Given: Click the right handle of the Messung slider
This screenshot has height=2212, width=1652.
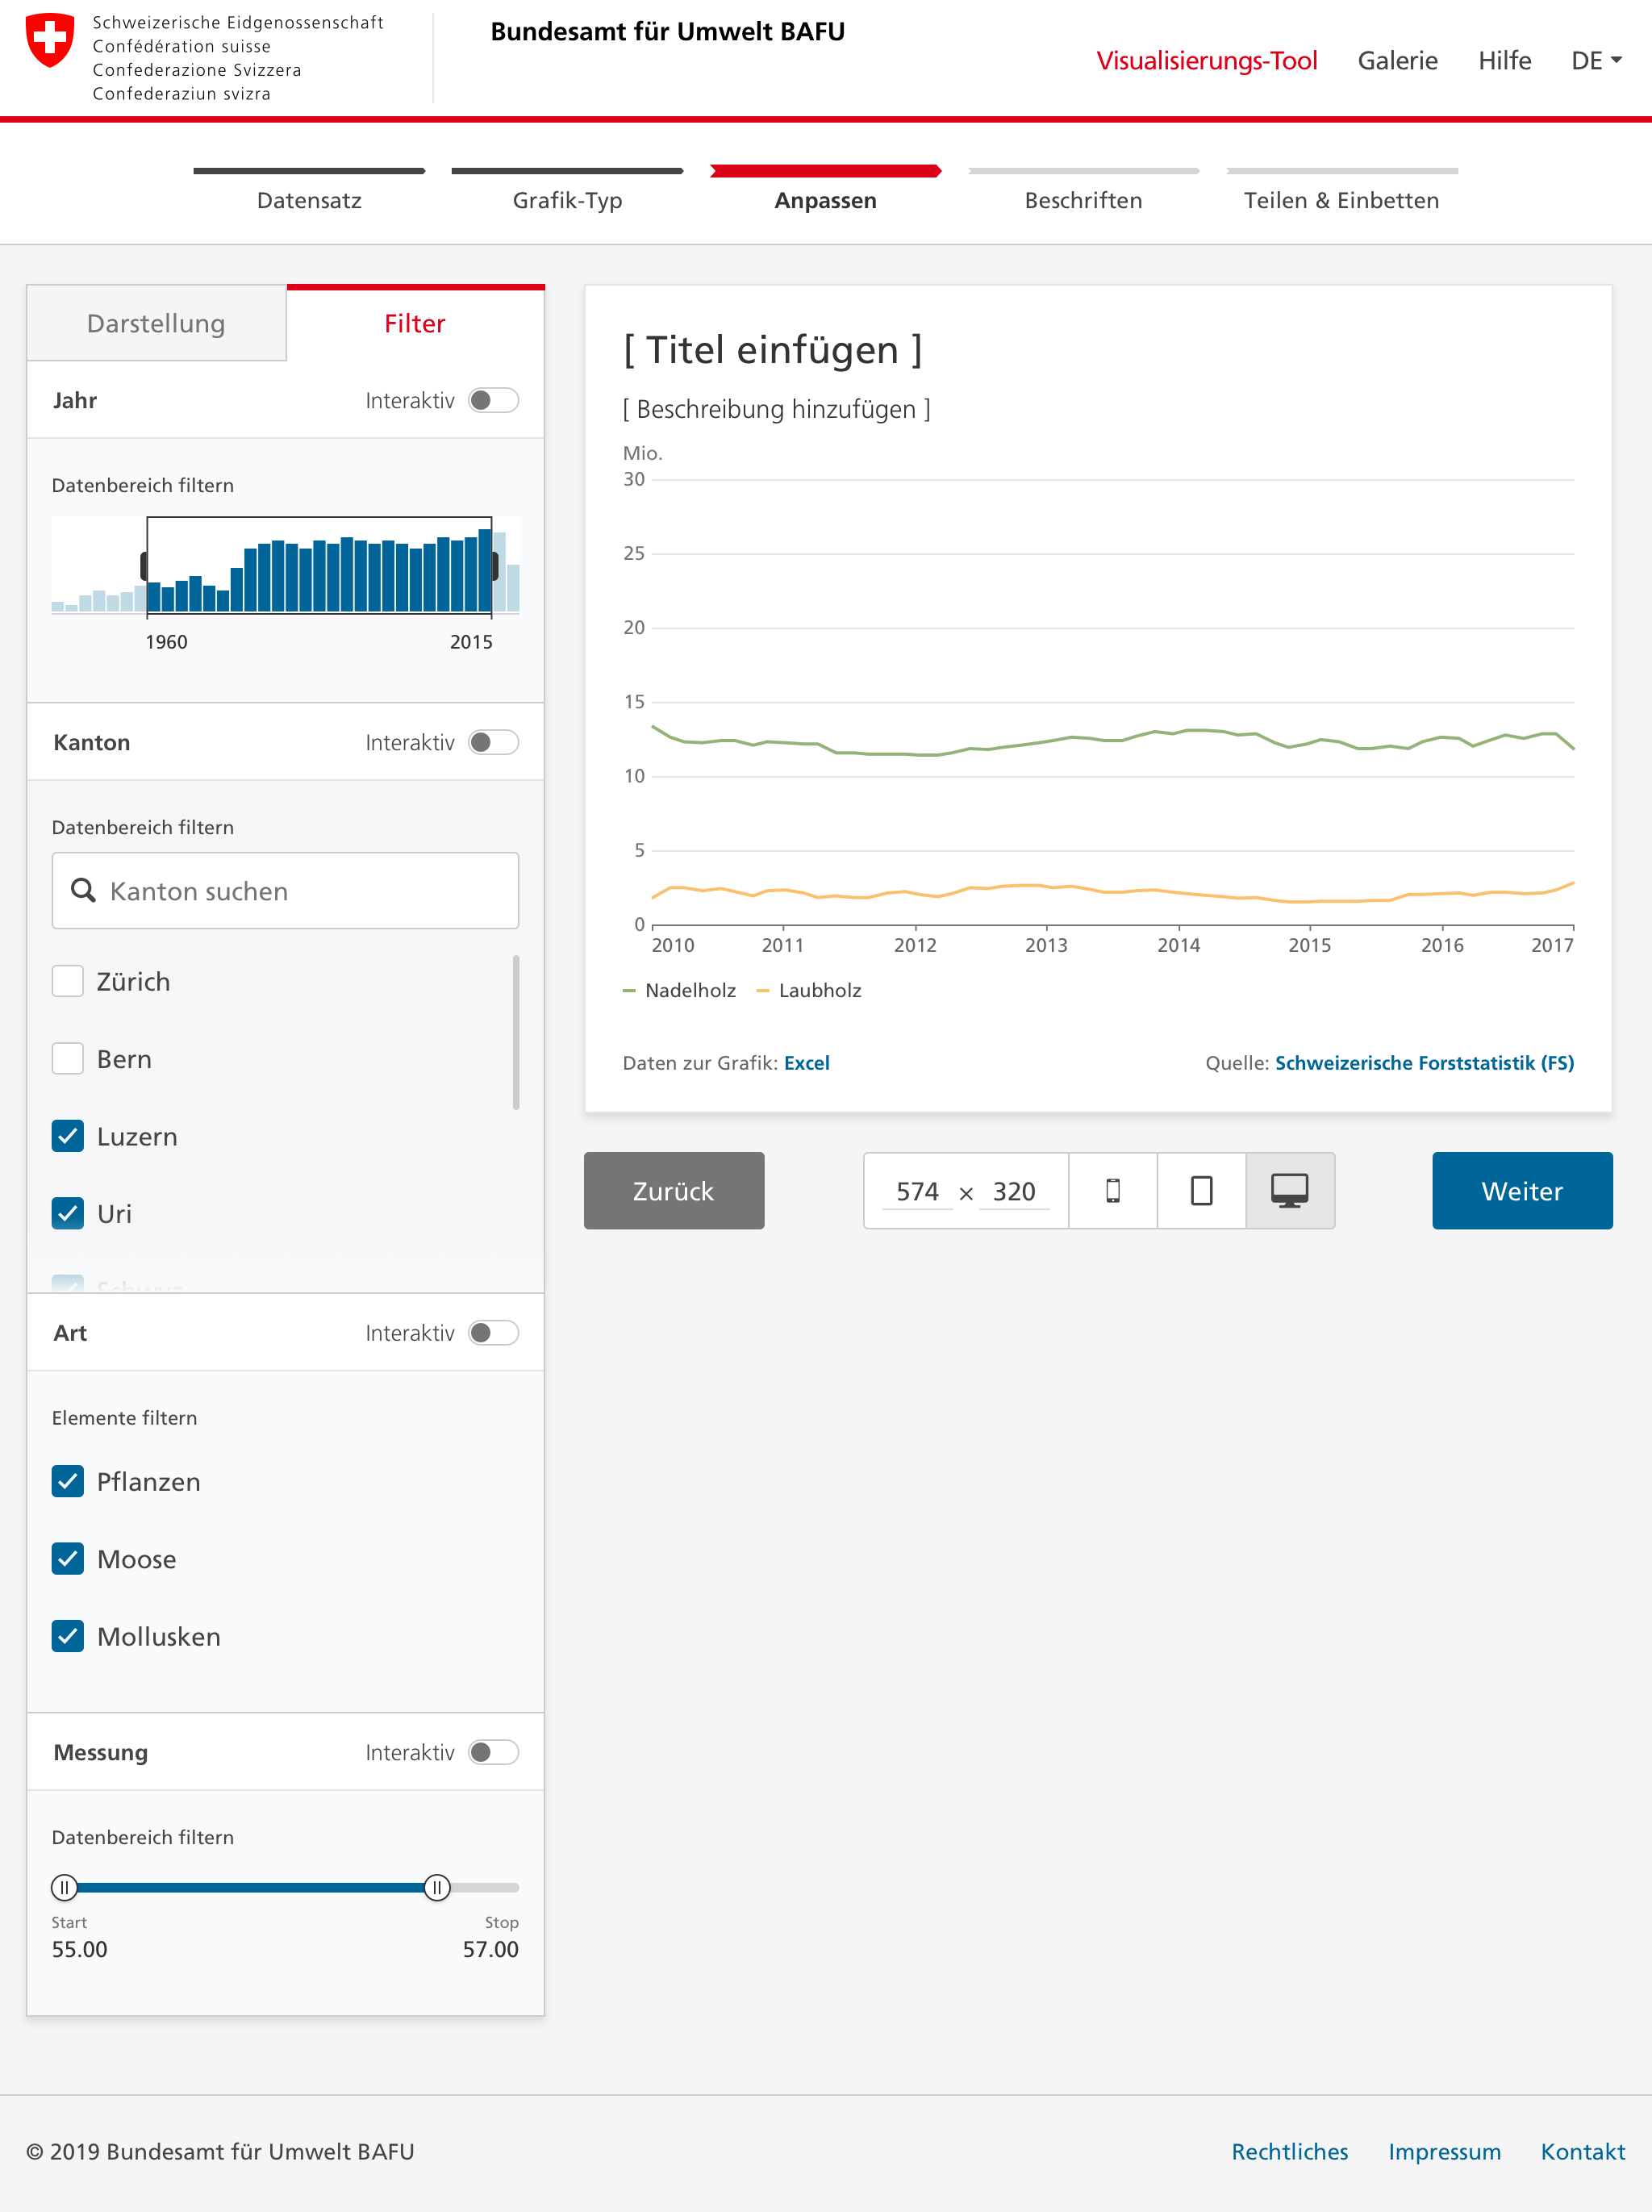Looking at the screenshot, I should tap(437, 1887).
